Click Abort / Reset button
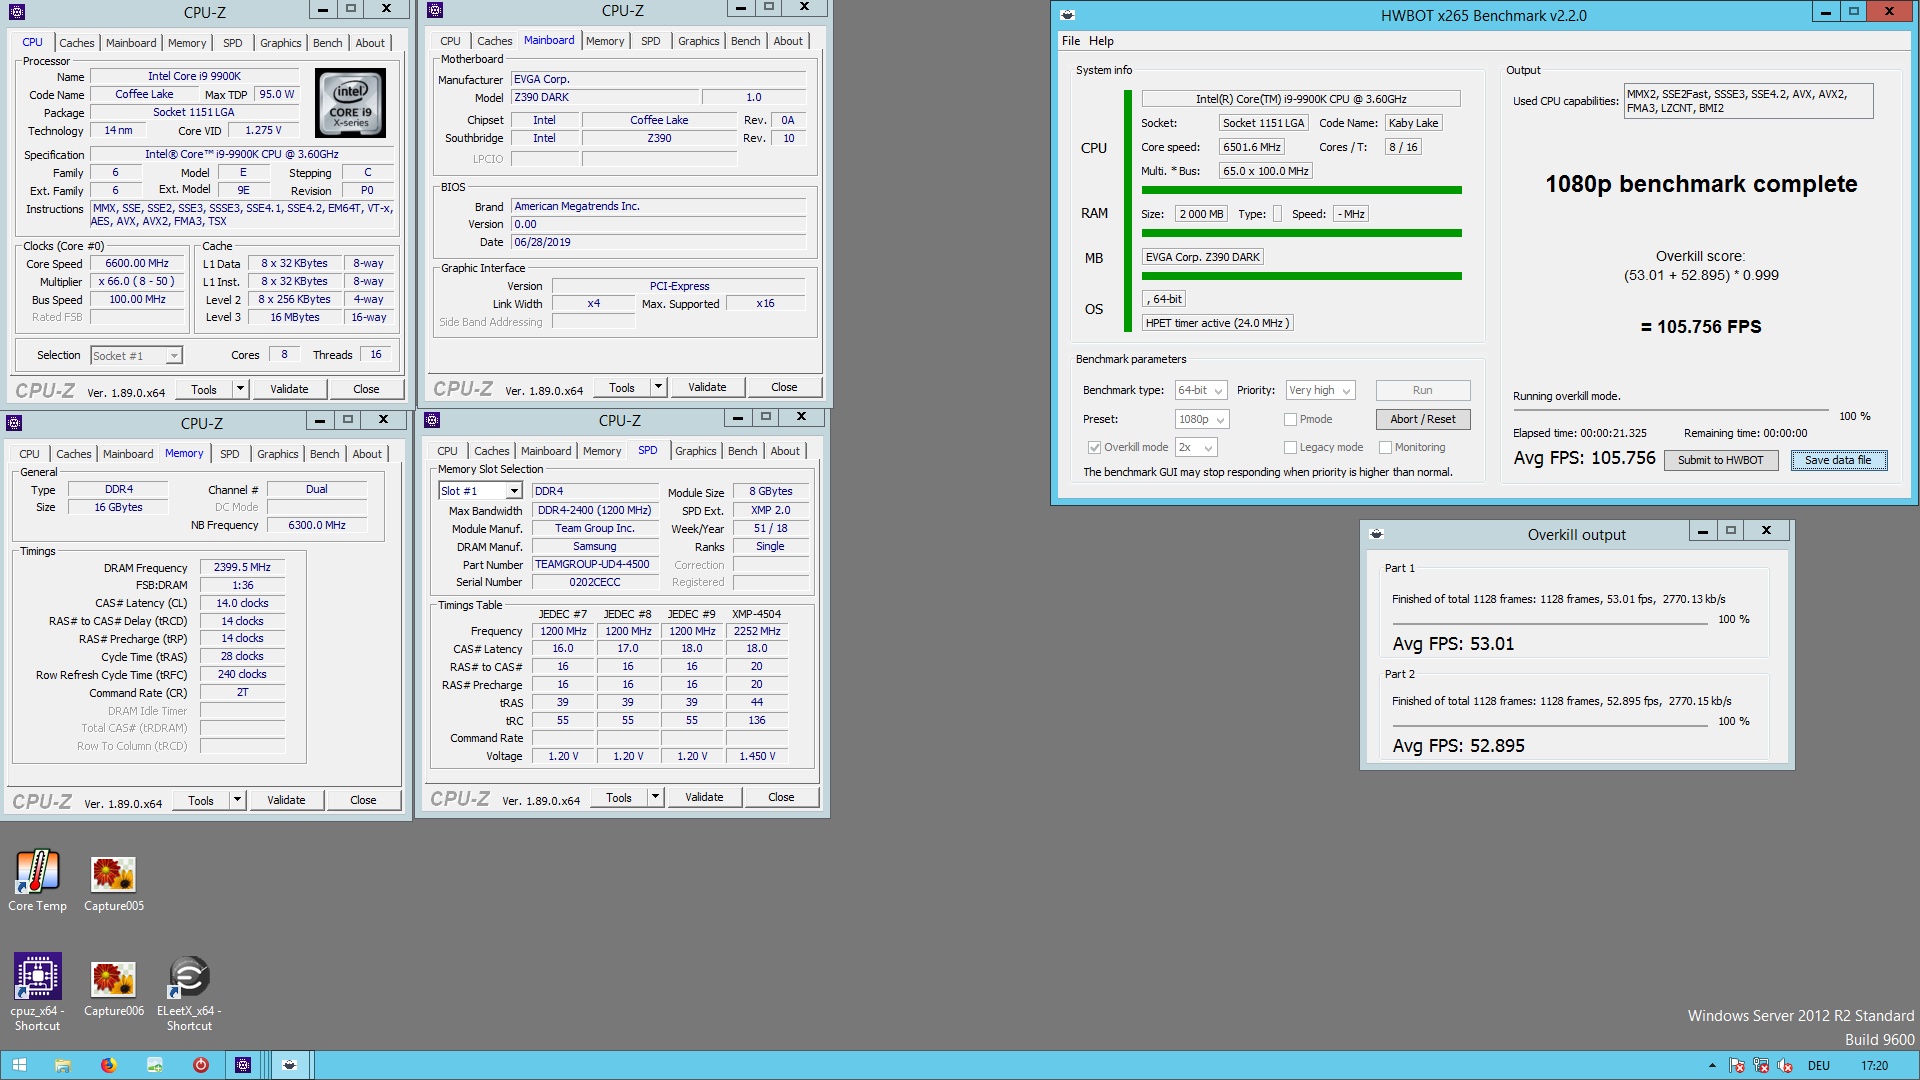The image size is (1920, 1080). 1422,419
